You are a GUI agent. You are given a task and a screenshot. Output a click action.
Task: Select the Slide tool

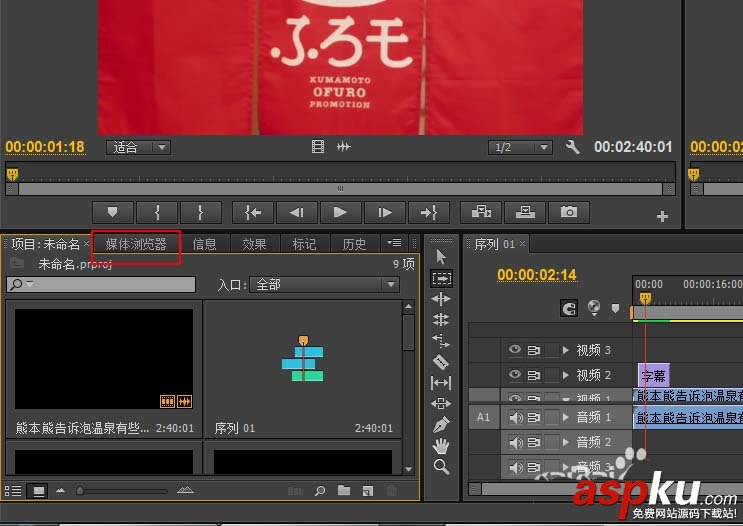(441, 404)
